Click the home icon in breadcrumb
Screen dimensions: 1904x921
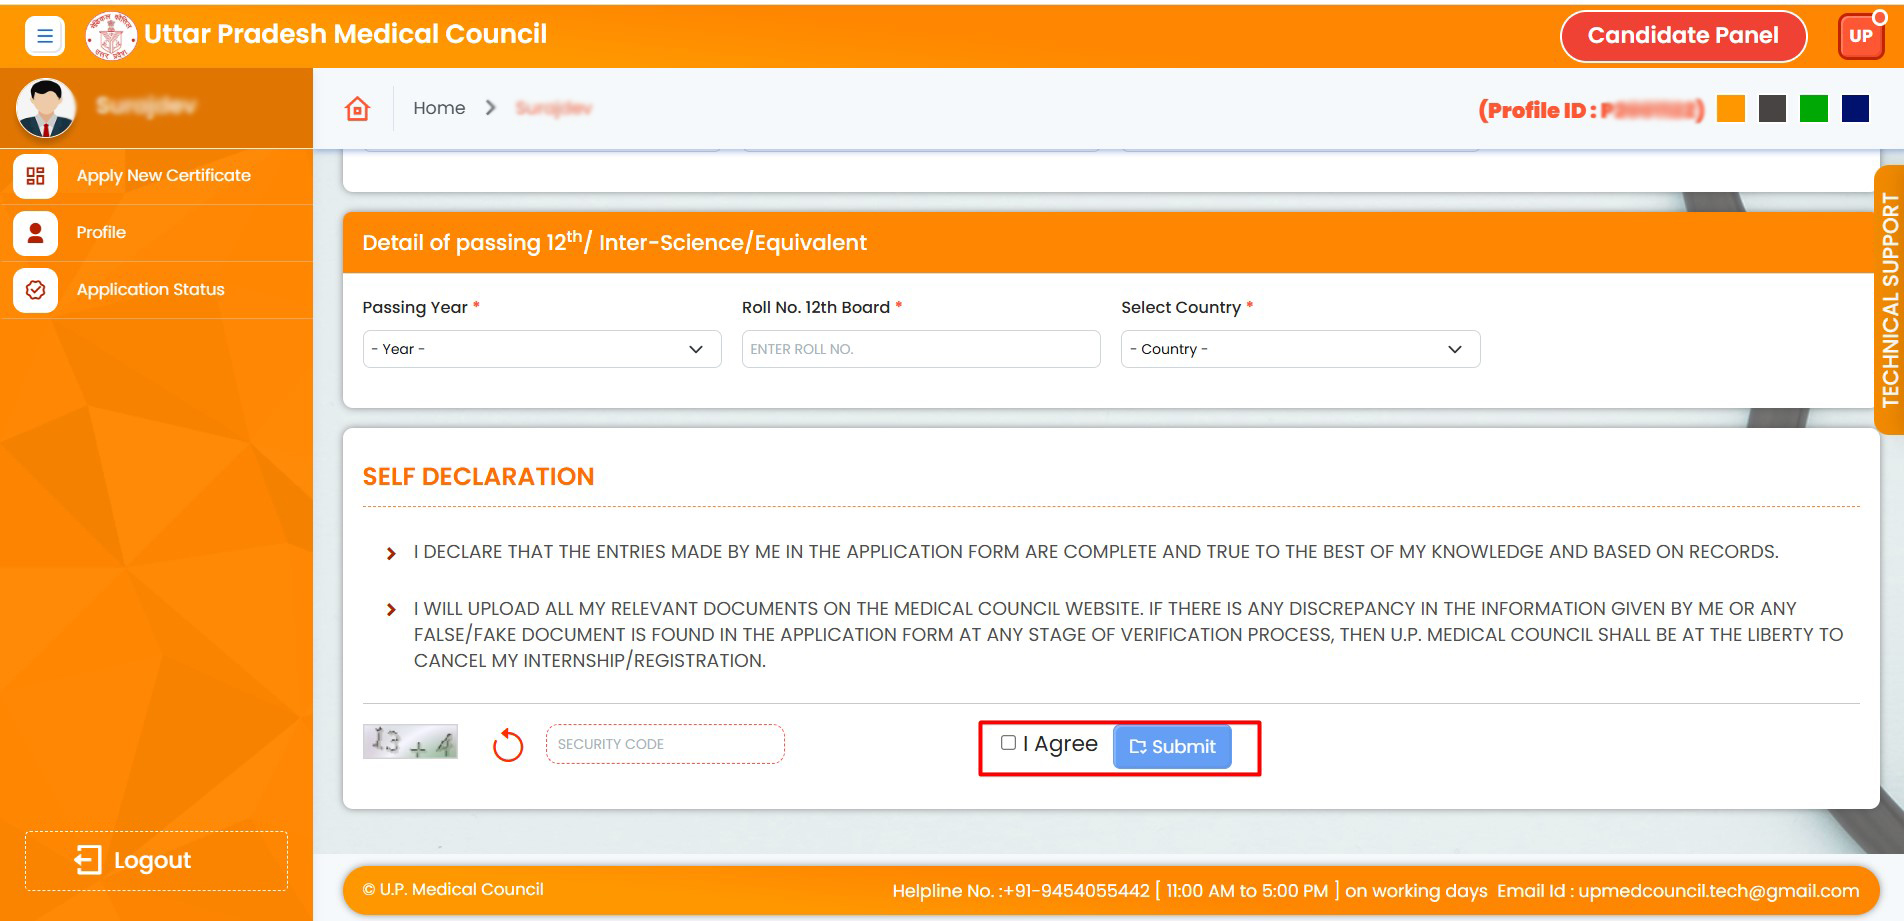pos(358,109)
